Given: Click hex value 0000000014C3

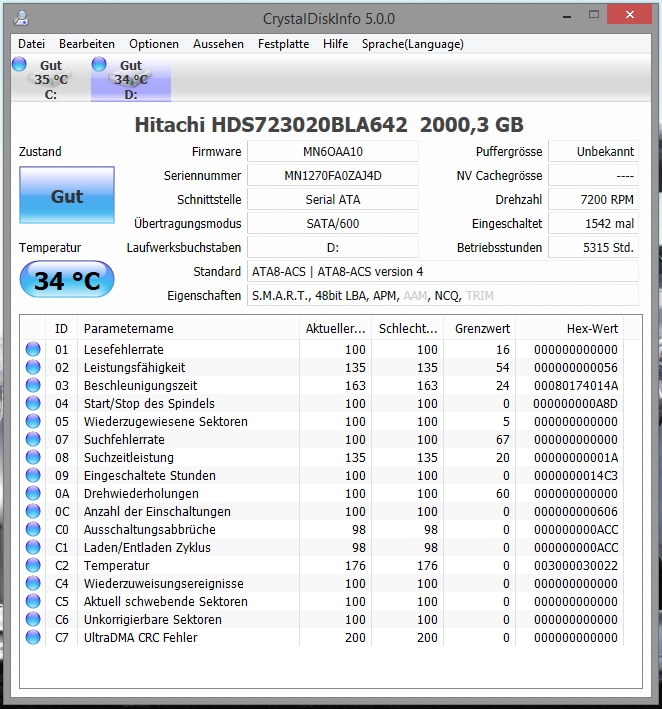Looking at the screenshot, I should pos(576,475).
